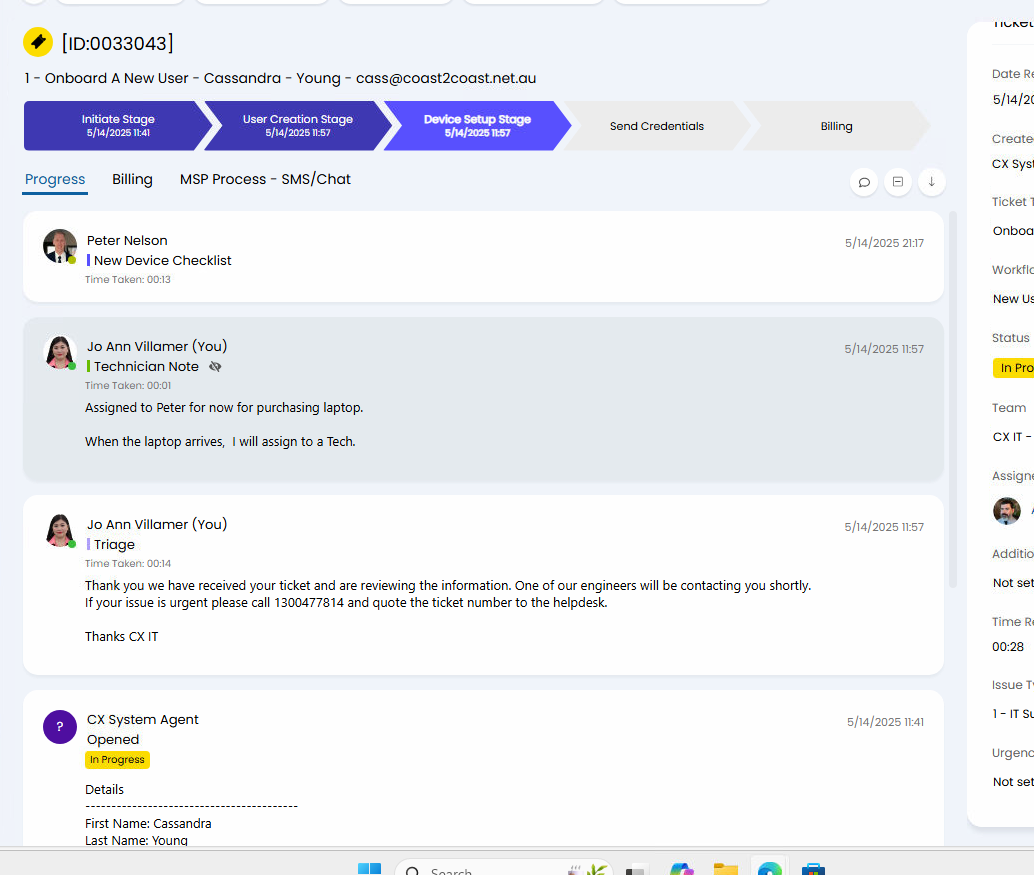Viewport: 1034px width, 875px height.
Task: Click Time Taken: 00:13
Action: tap(128, 280)
